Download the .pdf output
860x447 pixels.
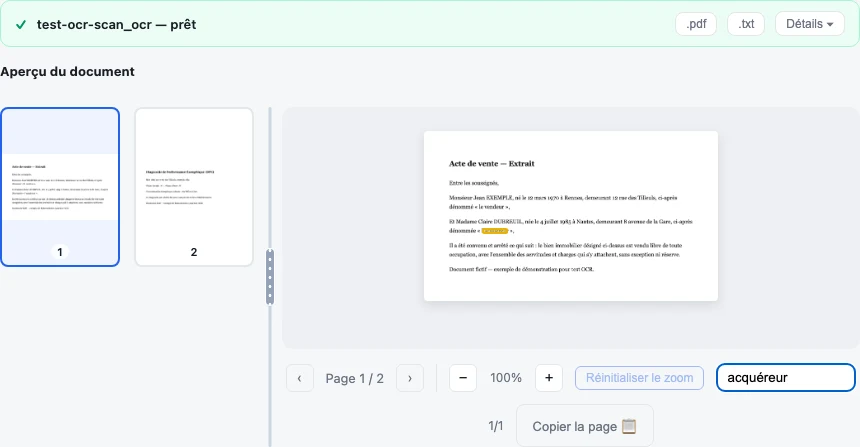coord(696,24)
